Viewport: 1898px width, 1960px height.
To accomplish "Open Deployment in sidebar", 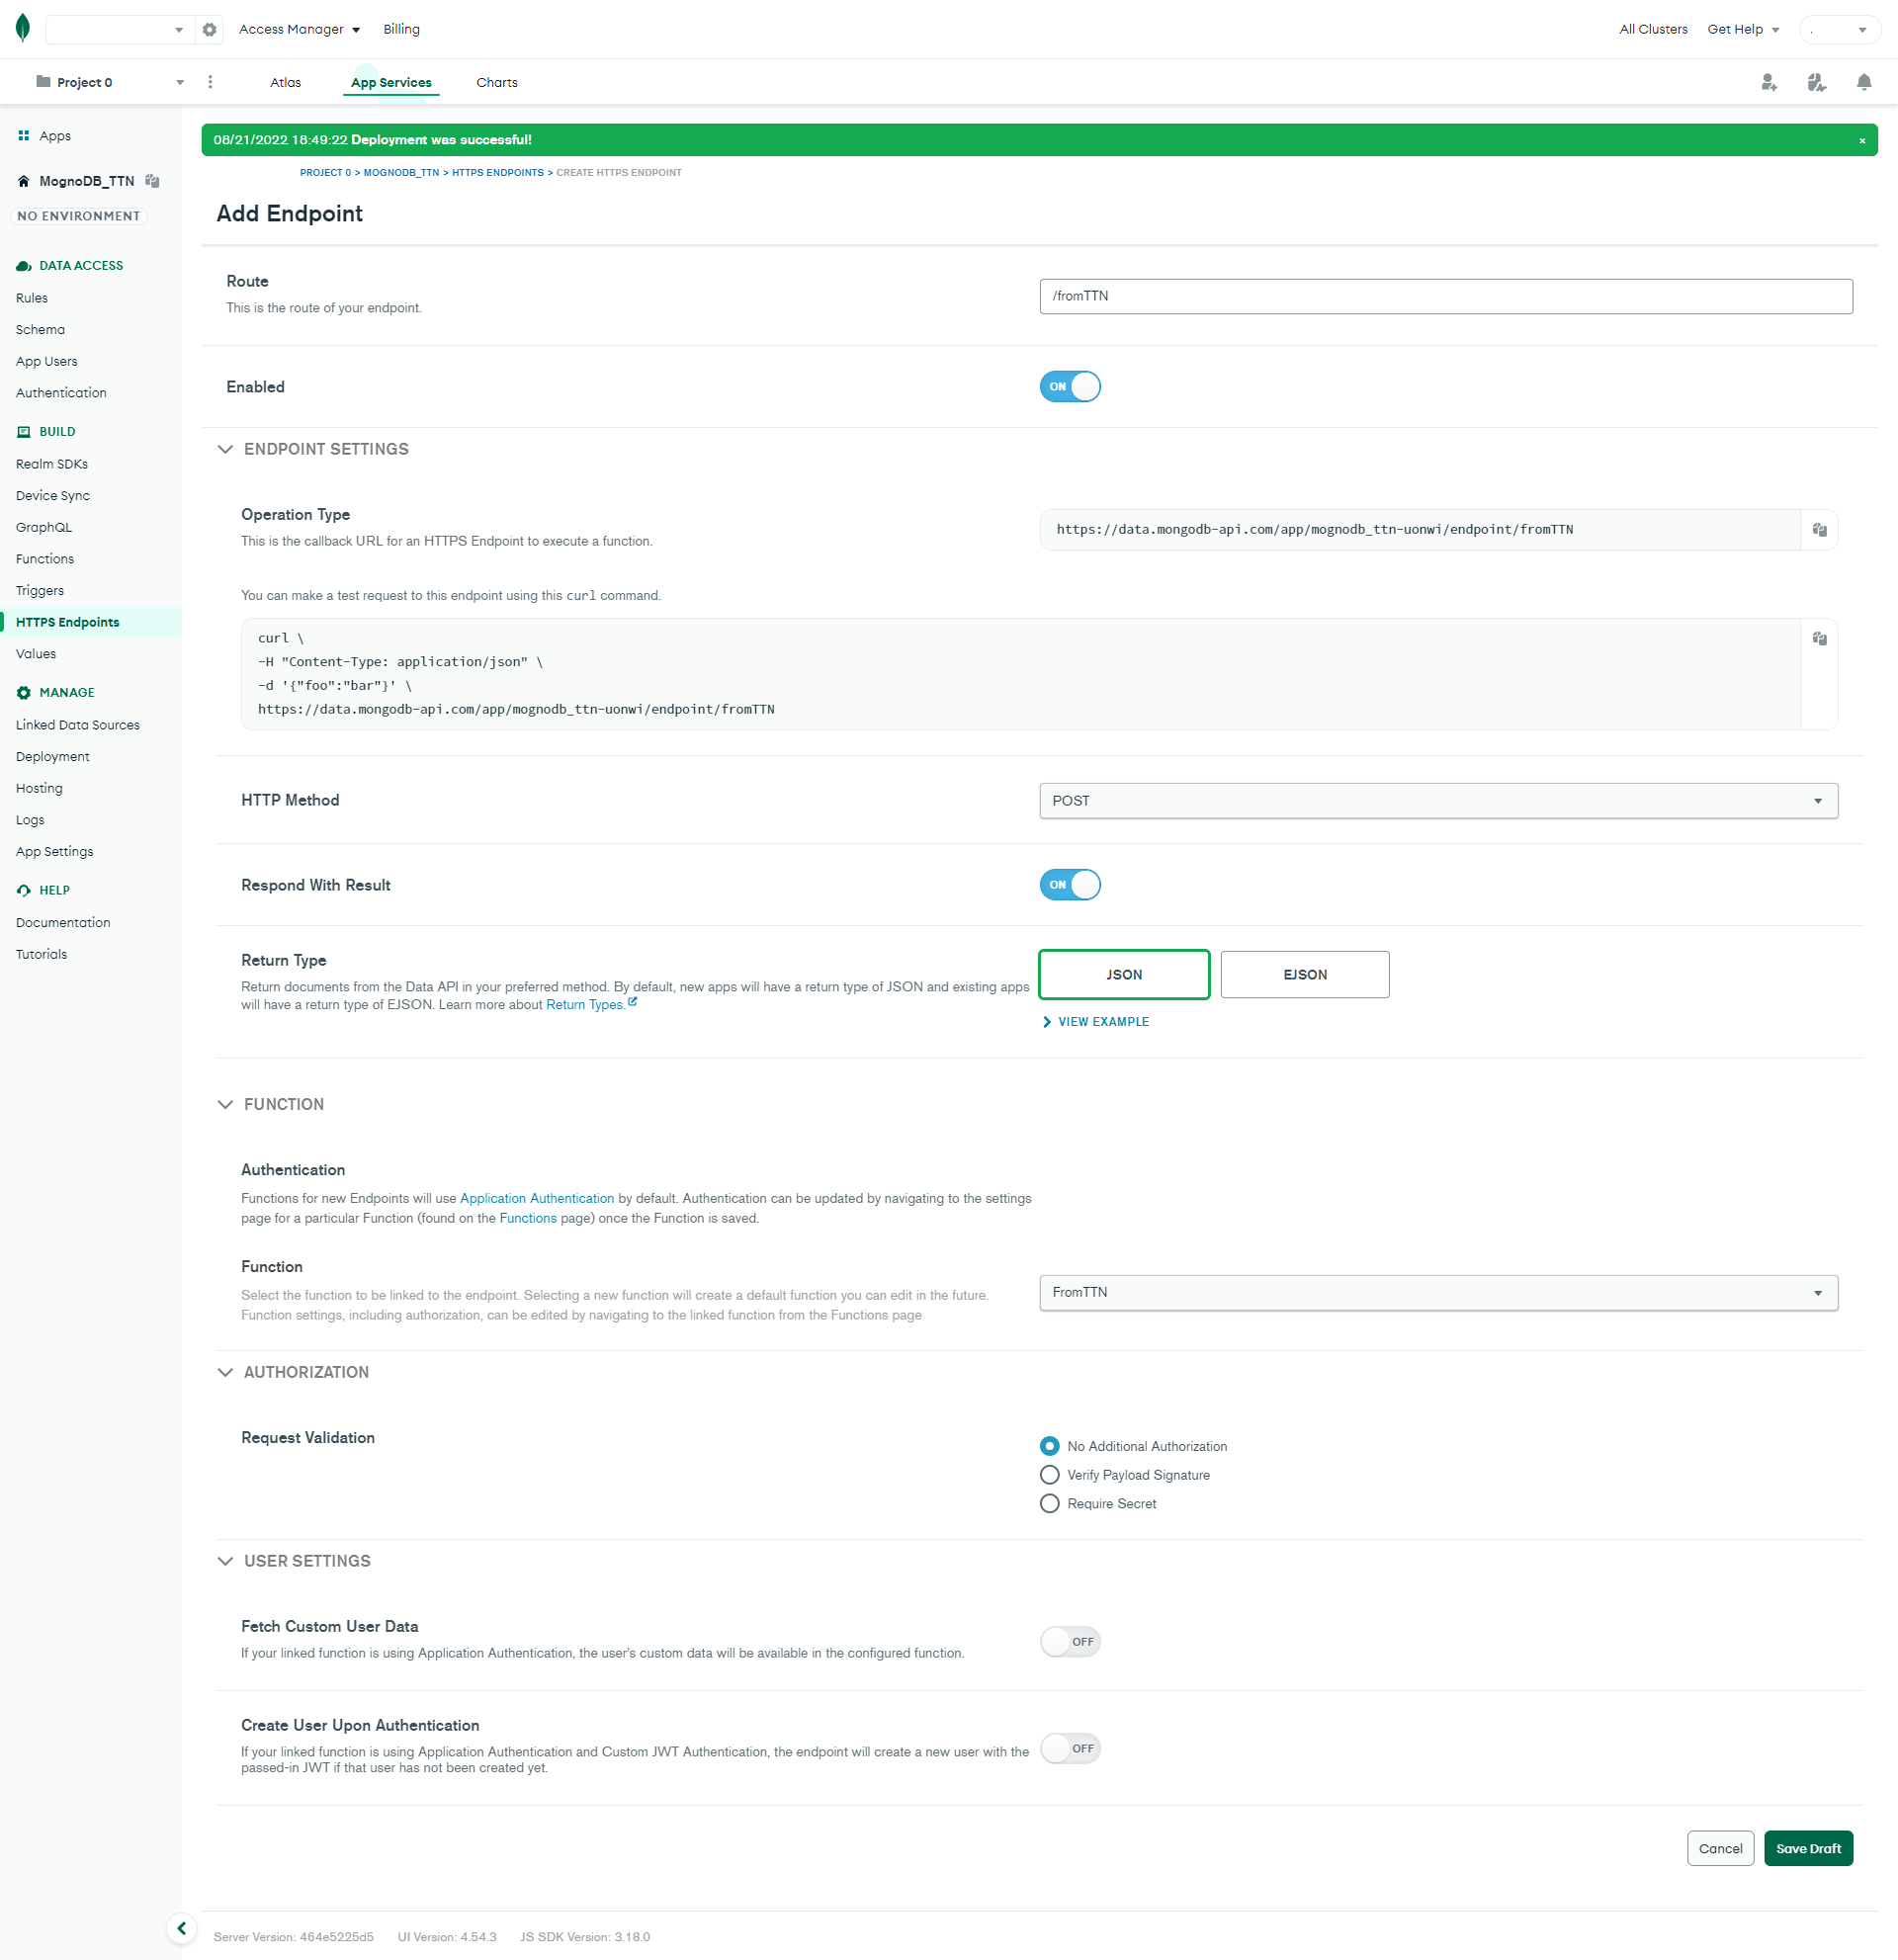I will 53,757.
